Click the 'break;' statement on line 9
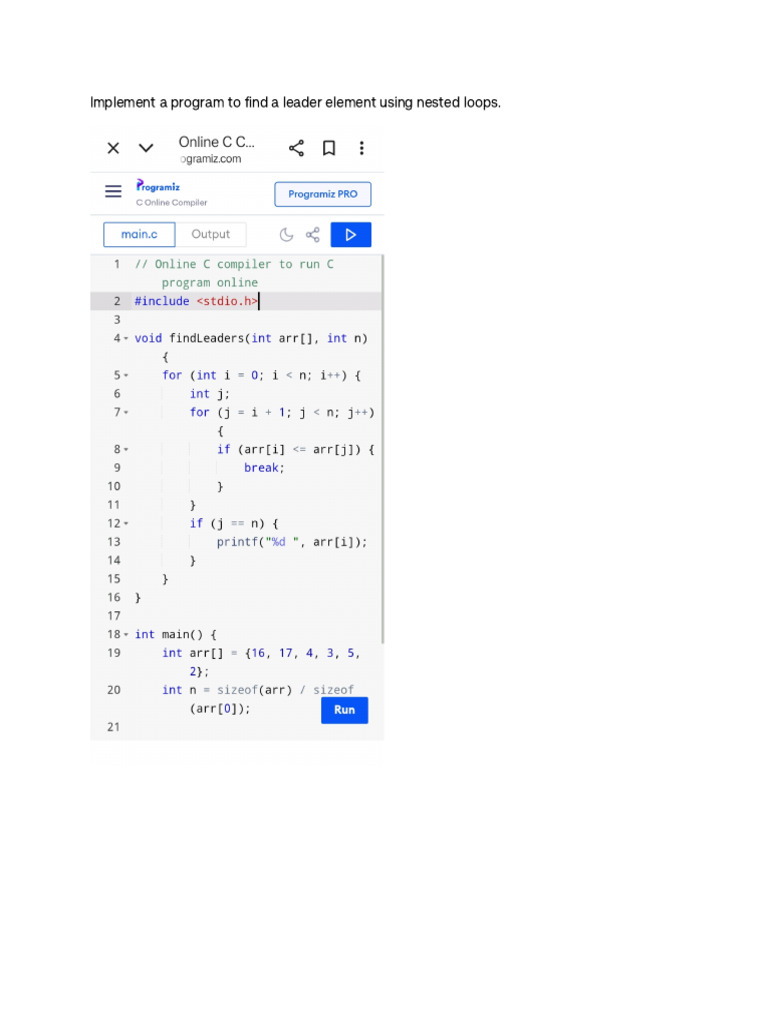 264,468
